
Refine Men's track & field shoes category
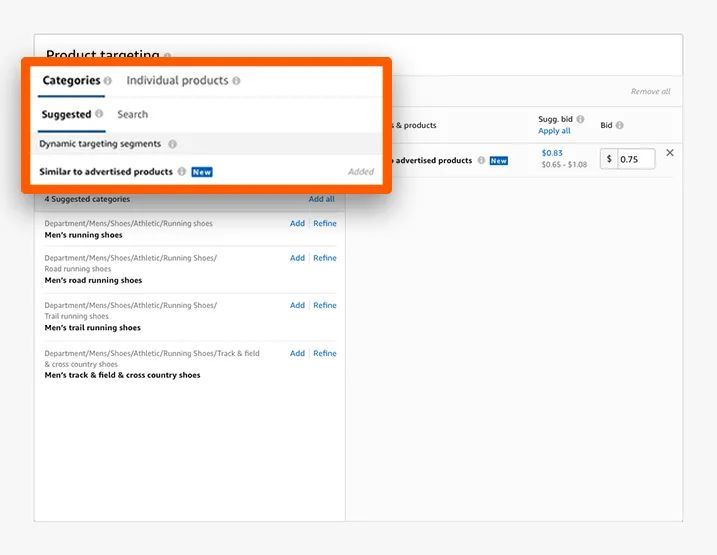click(325, 353)
